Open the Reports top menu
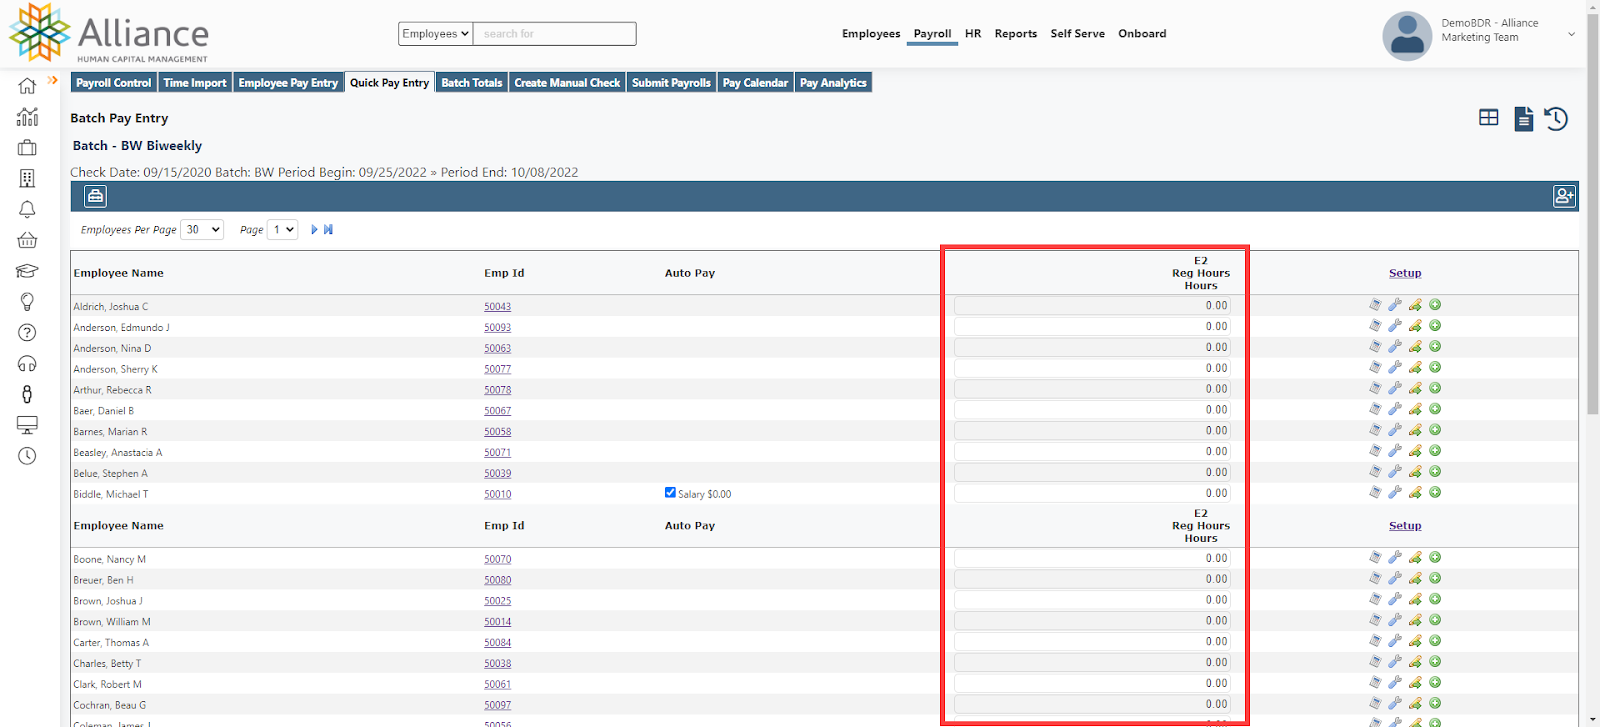 pos(1016,34)
